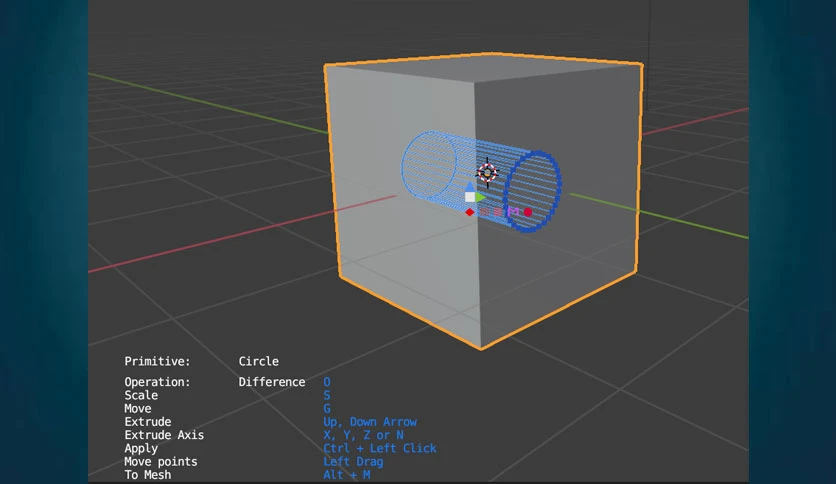
Task: Click the red diamond gizmo handle
Action: [x=469, y=212]
